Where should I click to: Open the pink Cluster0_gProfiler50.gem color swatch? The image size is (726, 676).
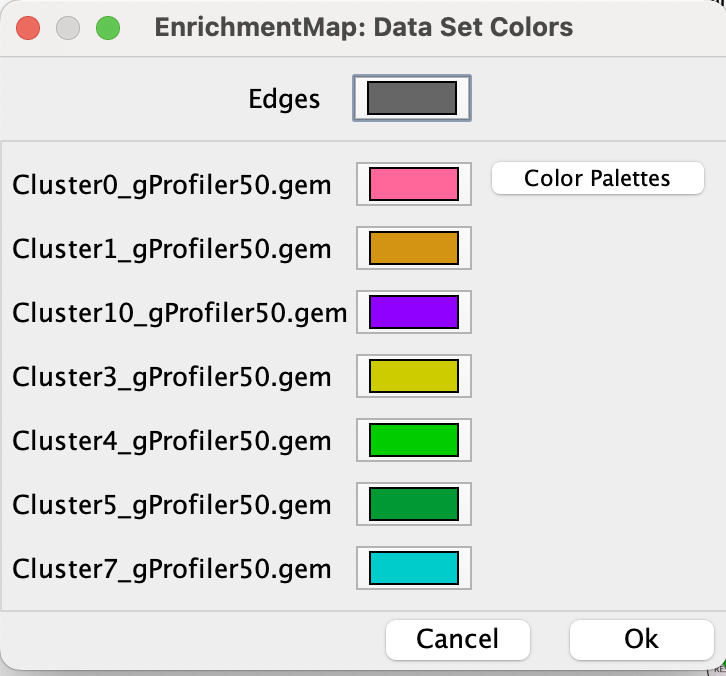click(x=413, y=184)
